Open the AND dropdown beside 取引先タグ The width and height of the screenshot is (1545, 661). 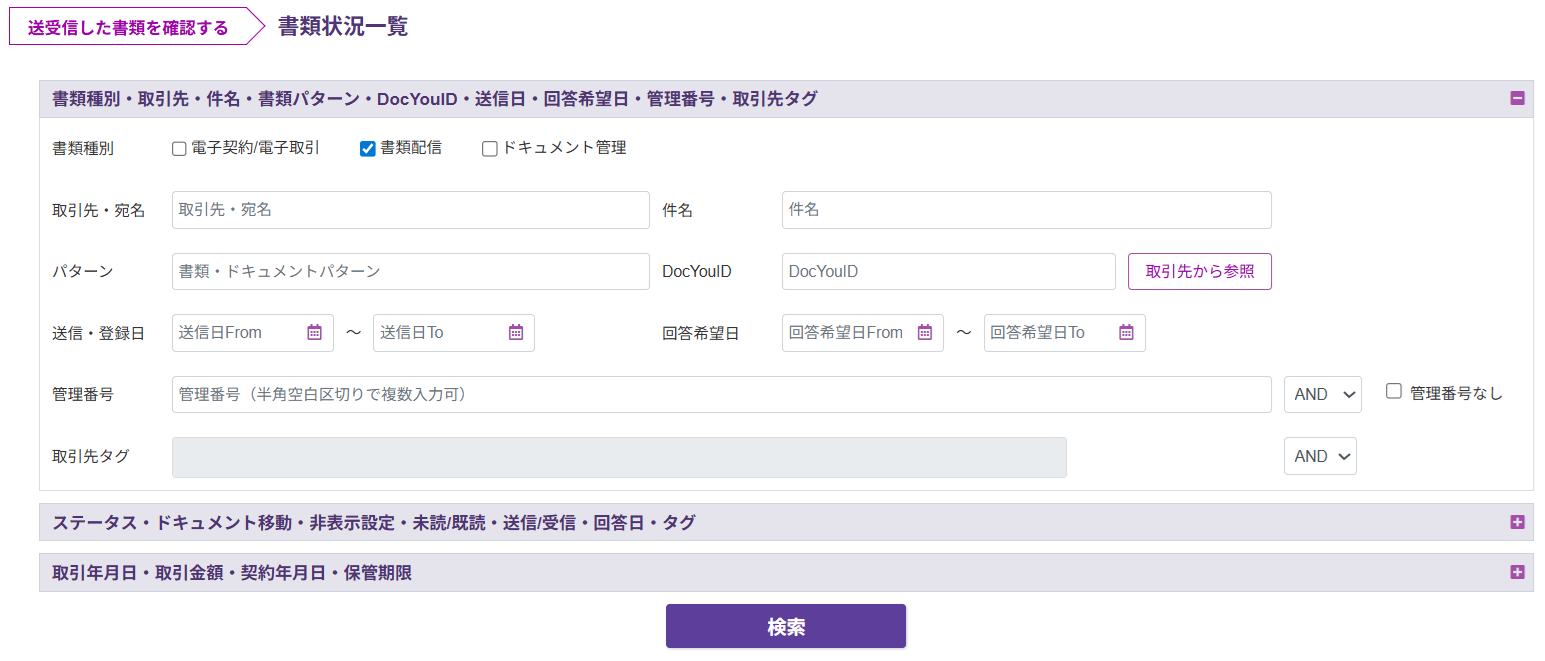[1320, 456]
